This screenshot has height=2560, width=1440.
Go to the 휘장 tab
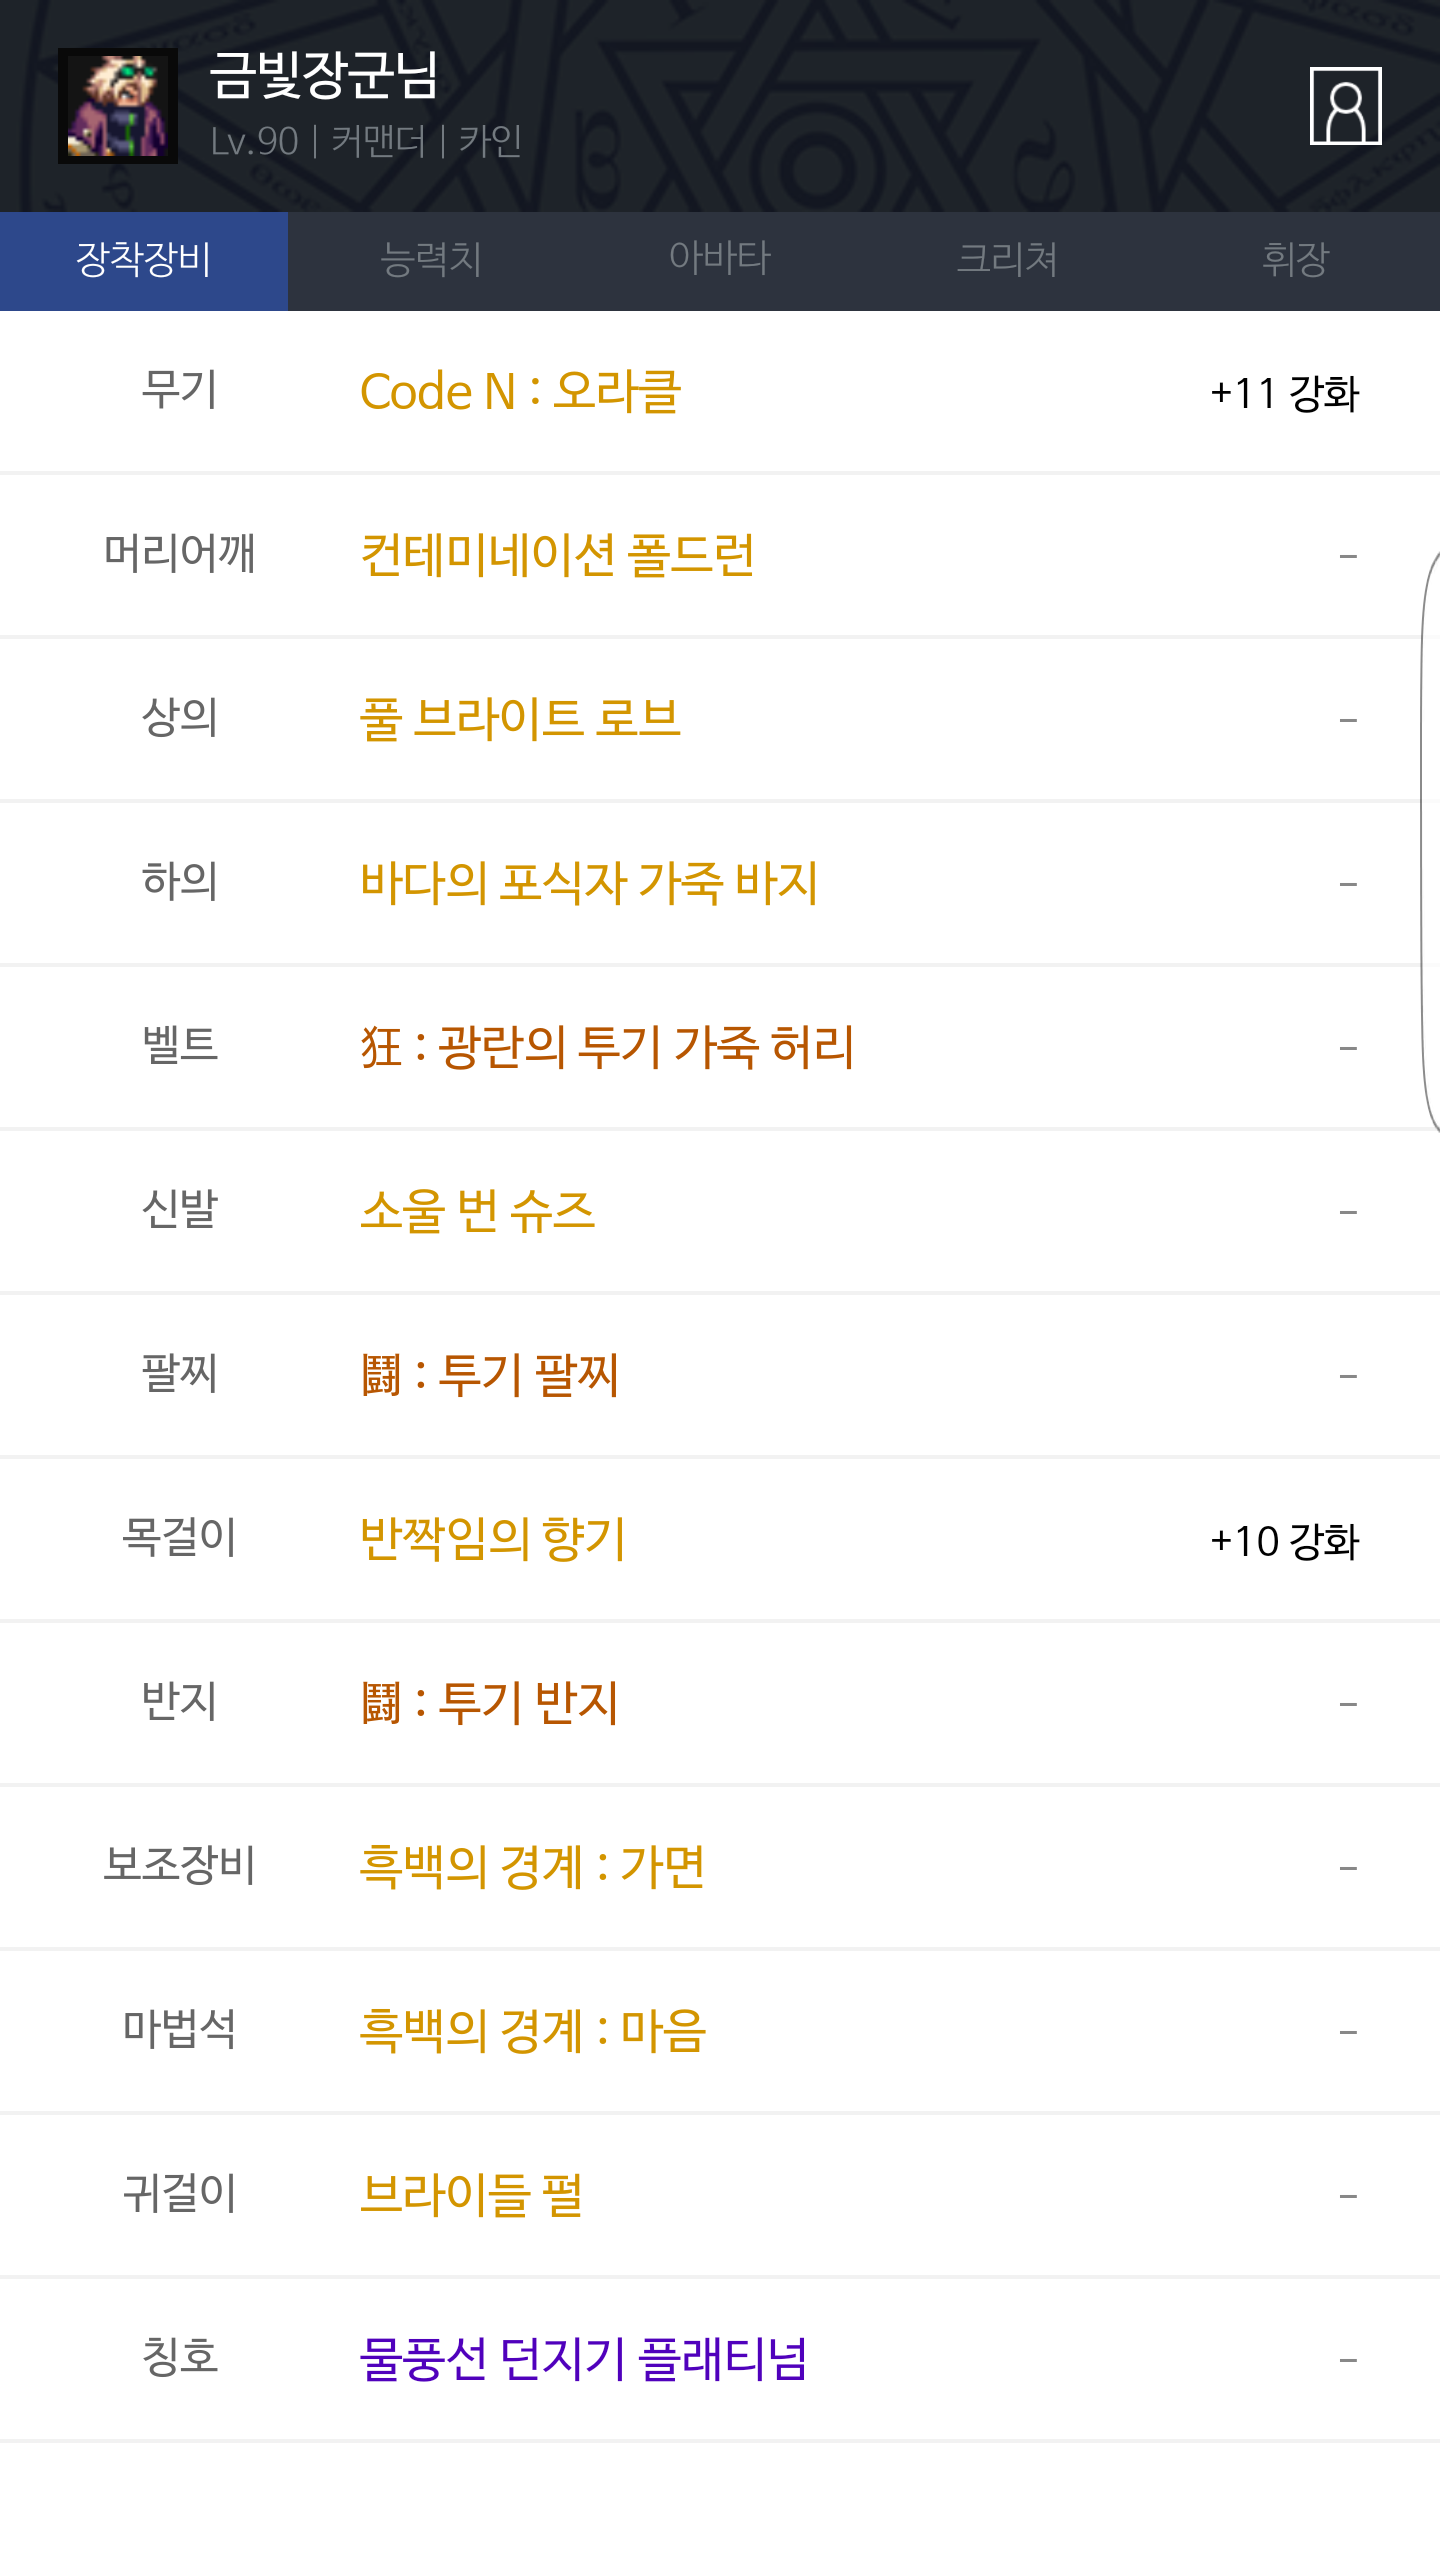tap(1295, 260)
